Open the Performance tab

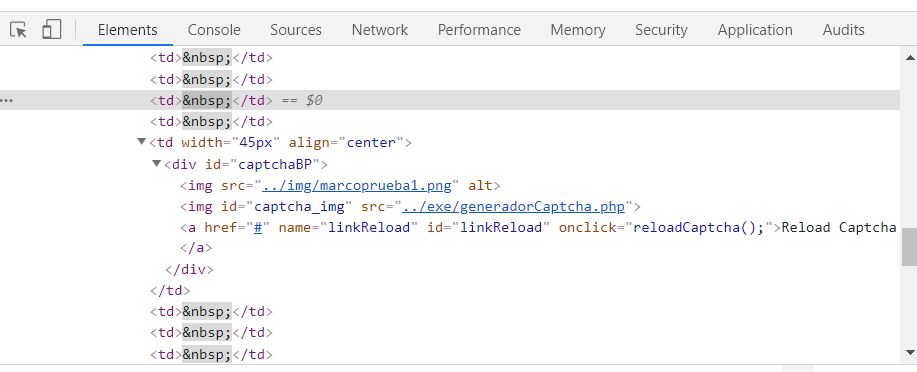pos(479,30)
